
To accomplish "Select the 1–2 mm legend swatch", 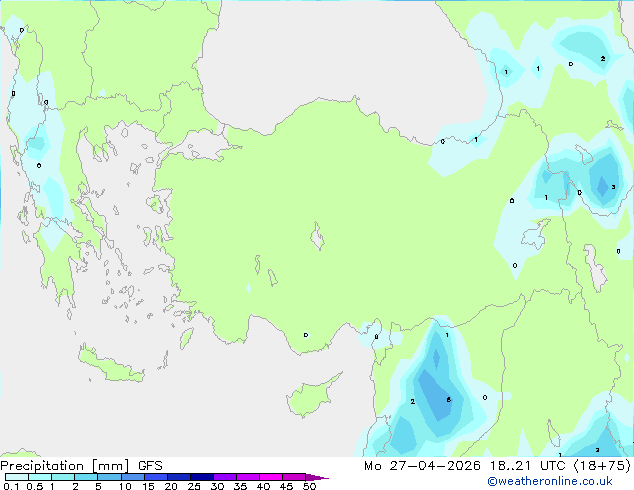I will 63,477.
